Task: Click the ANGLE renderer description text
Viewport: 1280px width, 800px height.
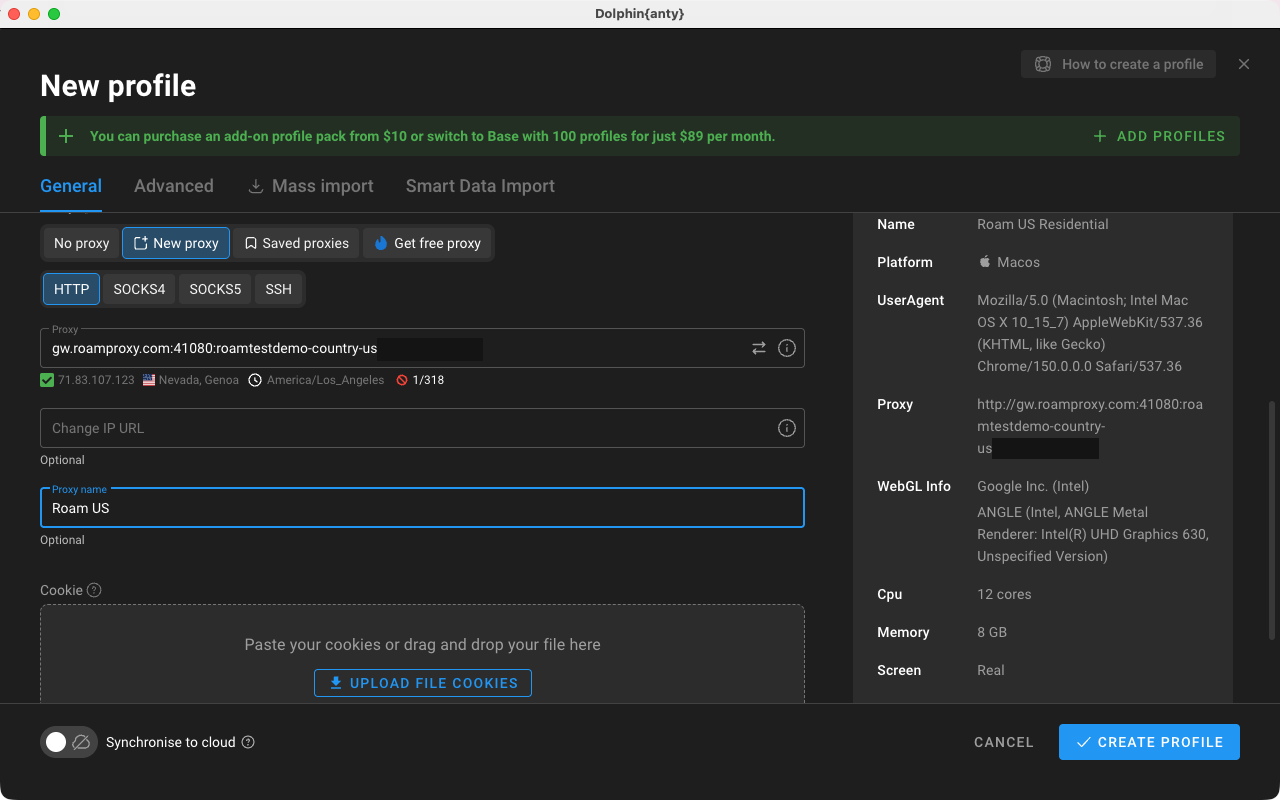Action: pyautogui.click(x=1093, y=534)
